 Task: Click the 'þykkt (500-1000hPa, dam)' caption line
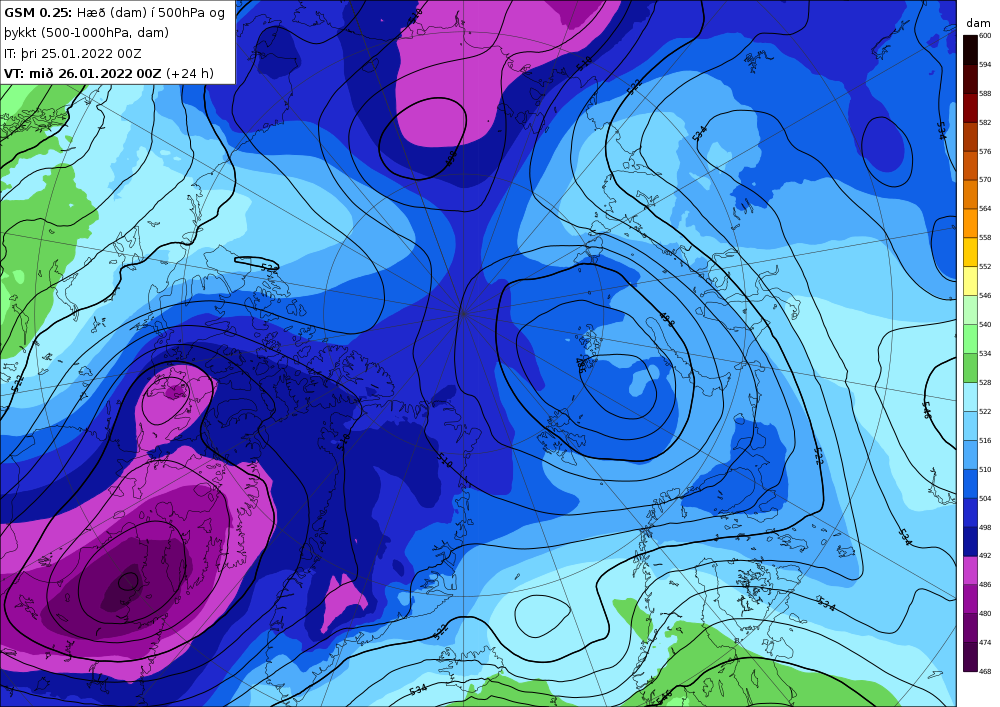86,33
